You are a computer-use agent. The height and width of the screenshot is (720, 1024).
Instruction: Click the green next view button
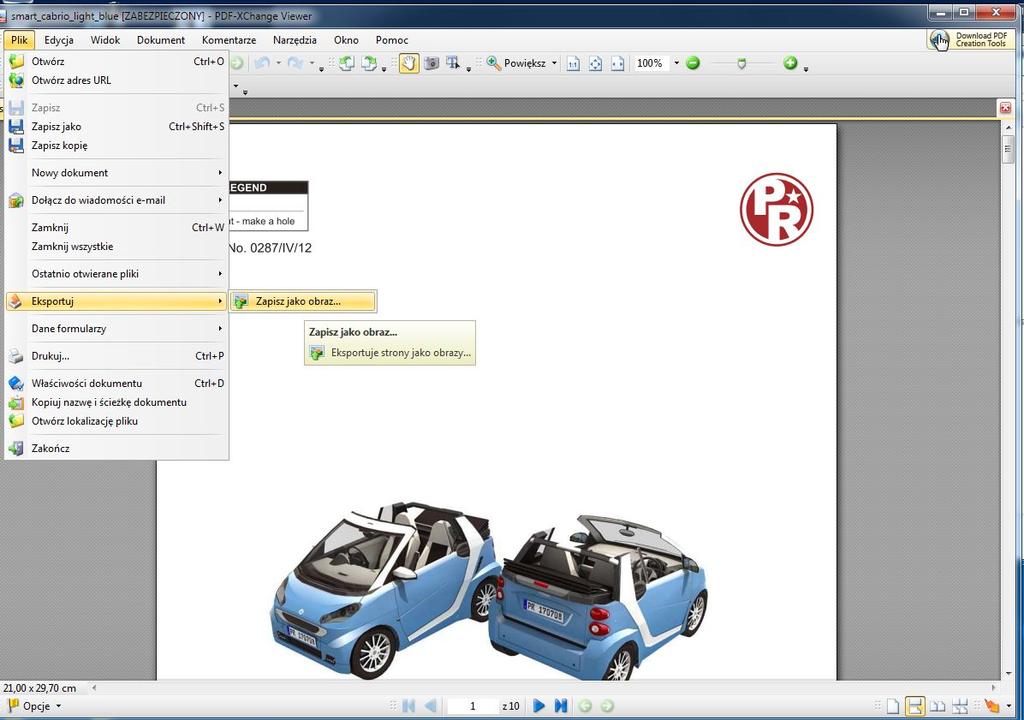607,706
